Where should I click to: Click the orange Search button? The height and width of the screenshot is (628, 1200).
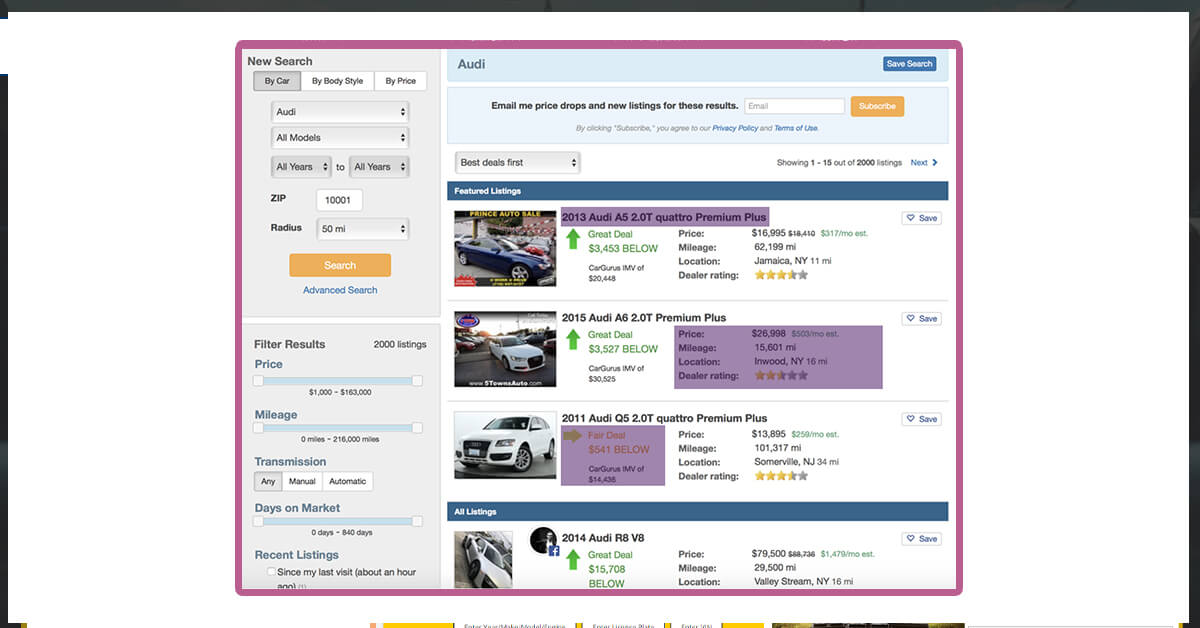(340, 265)
